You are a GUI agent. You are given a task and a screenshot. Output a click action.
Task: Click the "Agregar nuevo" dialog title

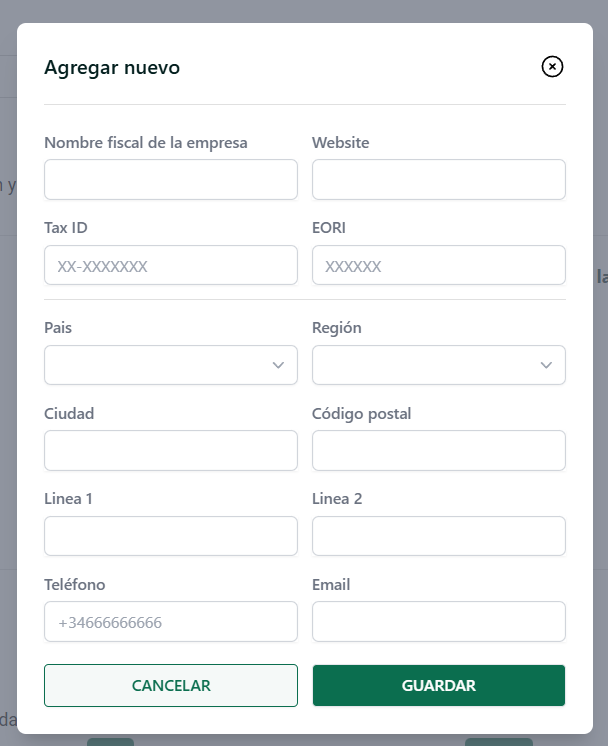[112, 68]
